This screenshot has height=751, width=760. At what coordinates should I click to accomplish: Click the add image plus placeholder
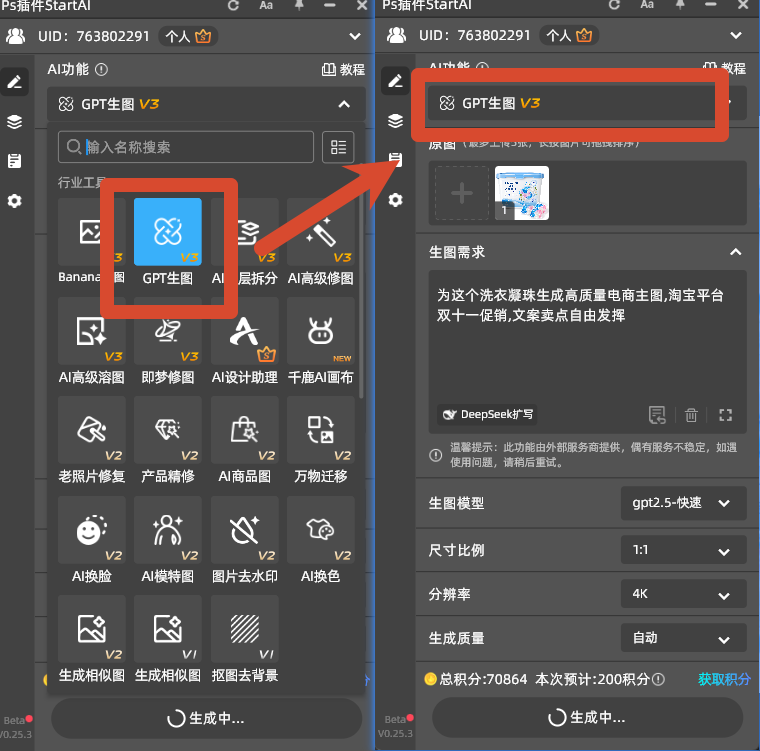click(x=462, y=193)
